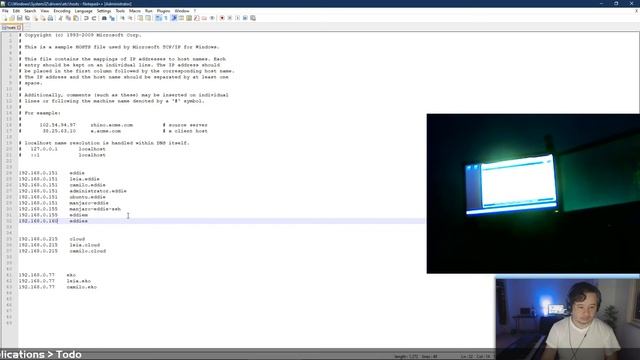Click the 'camilo.cloud' host entry
Image resolution: width=640 pixels, height=360 pixels.
tap(88, 251)
